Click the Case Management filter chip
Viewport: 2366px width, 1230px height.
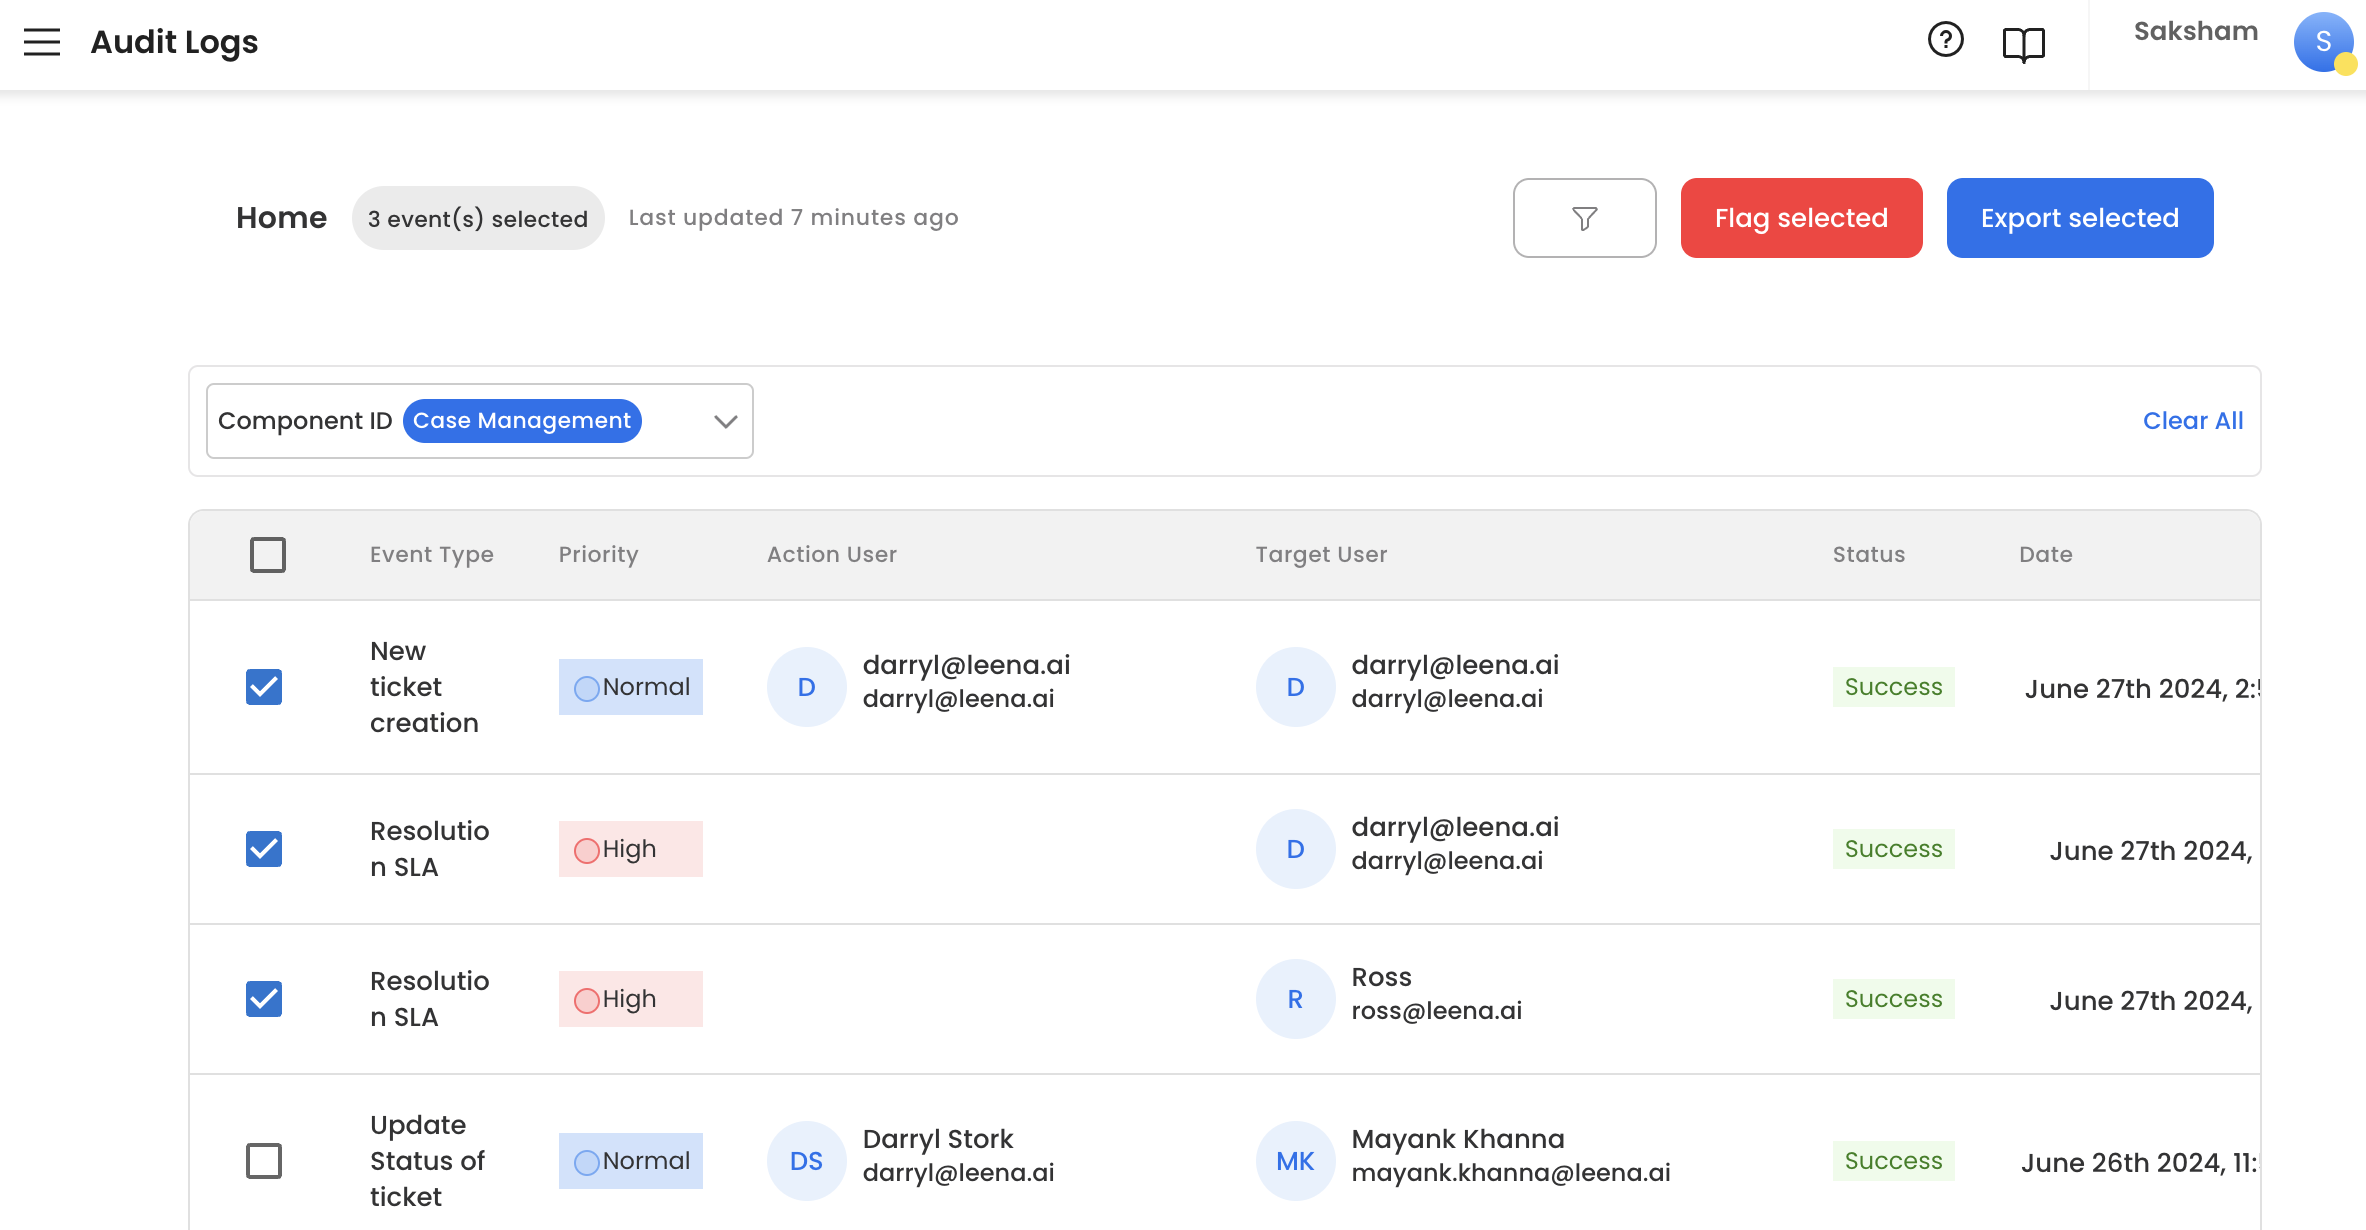click(x=522, y=421)
